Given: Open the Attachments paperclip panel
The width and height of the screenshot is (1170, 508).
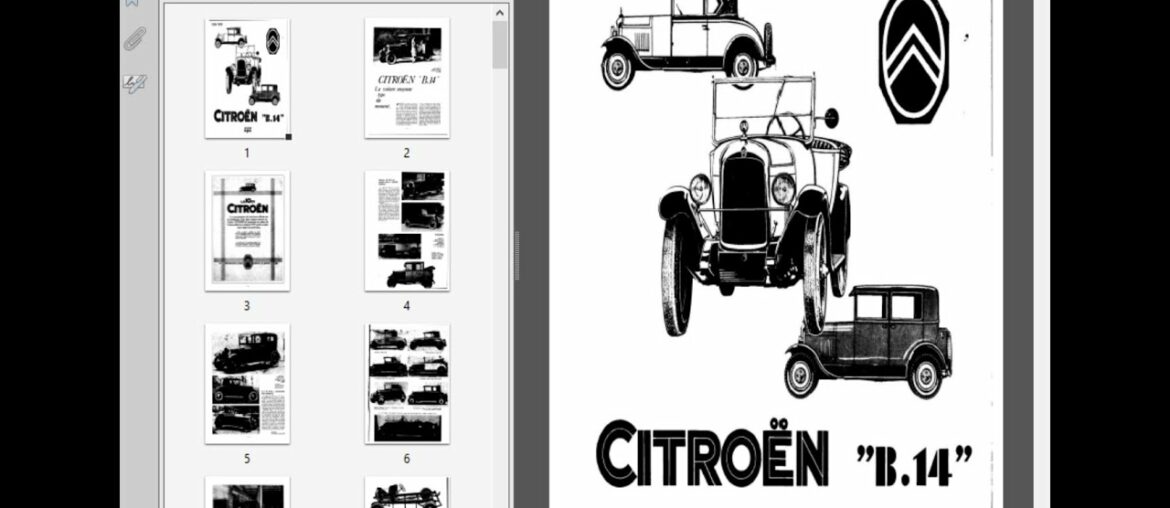Looking at the screenshot, I should pos(135,38).
